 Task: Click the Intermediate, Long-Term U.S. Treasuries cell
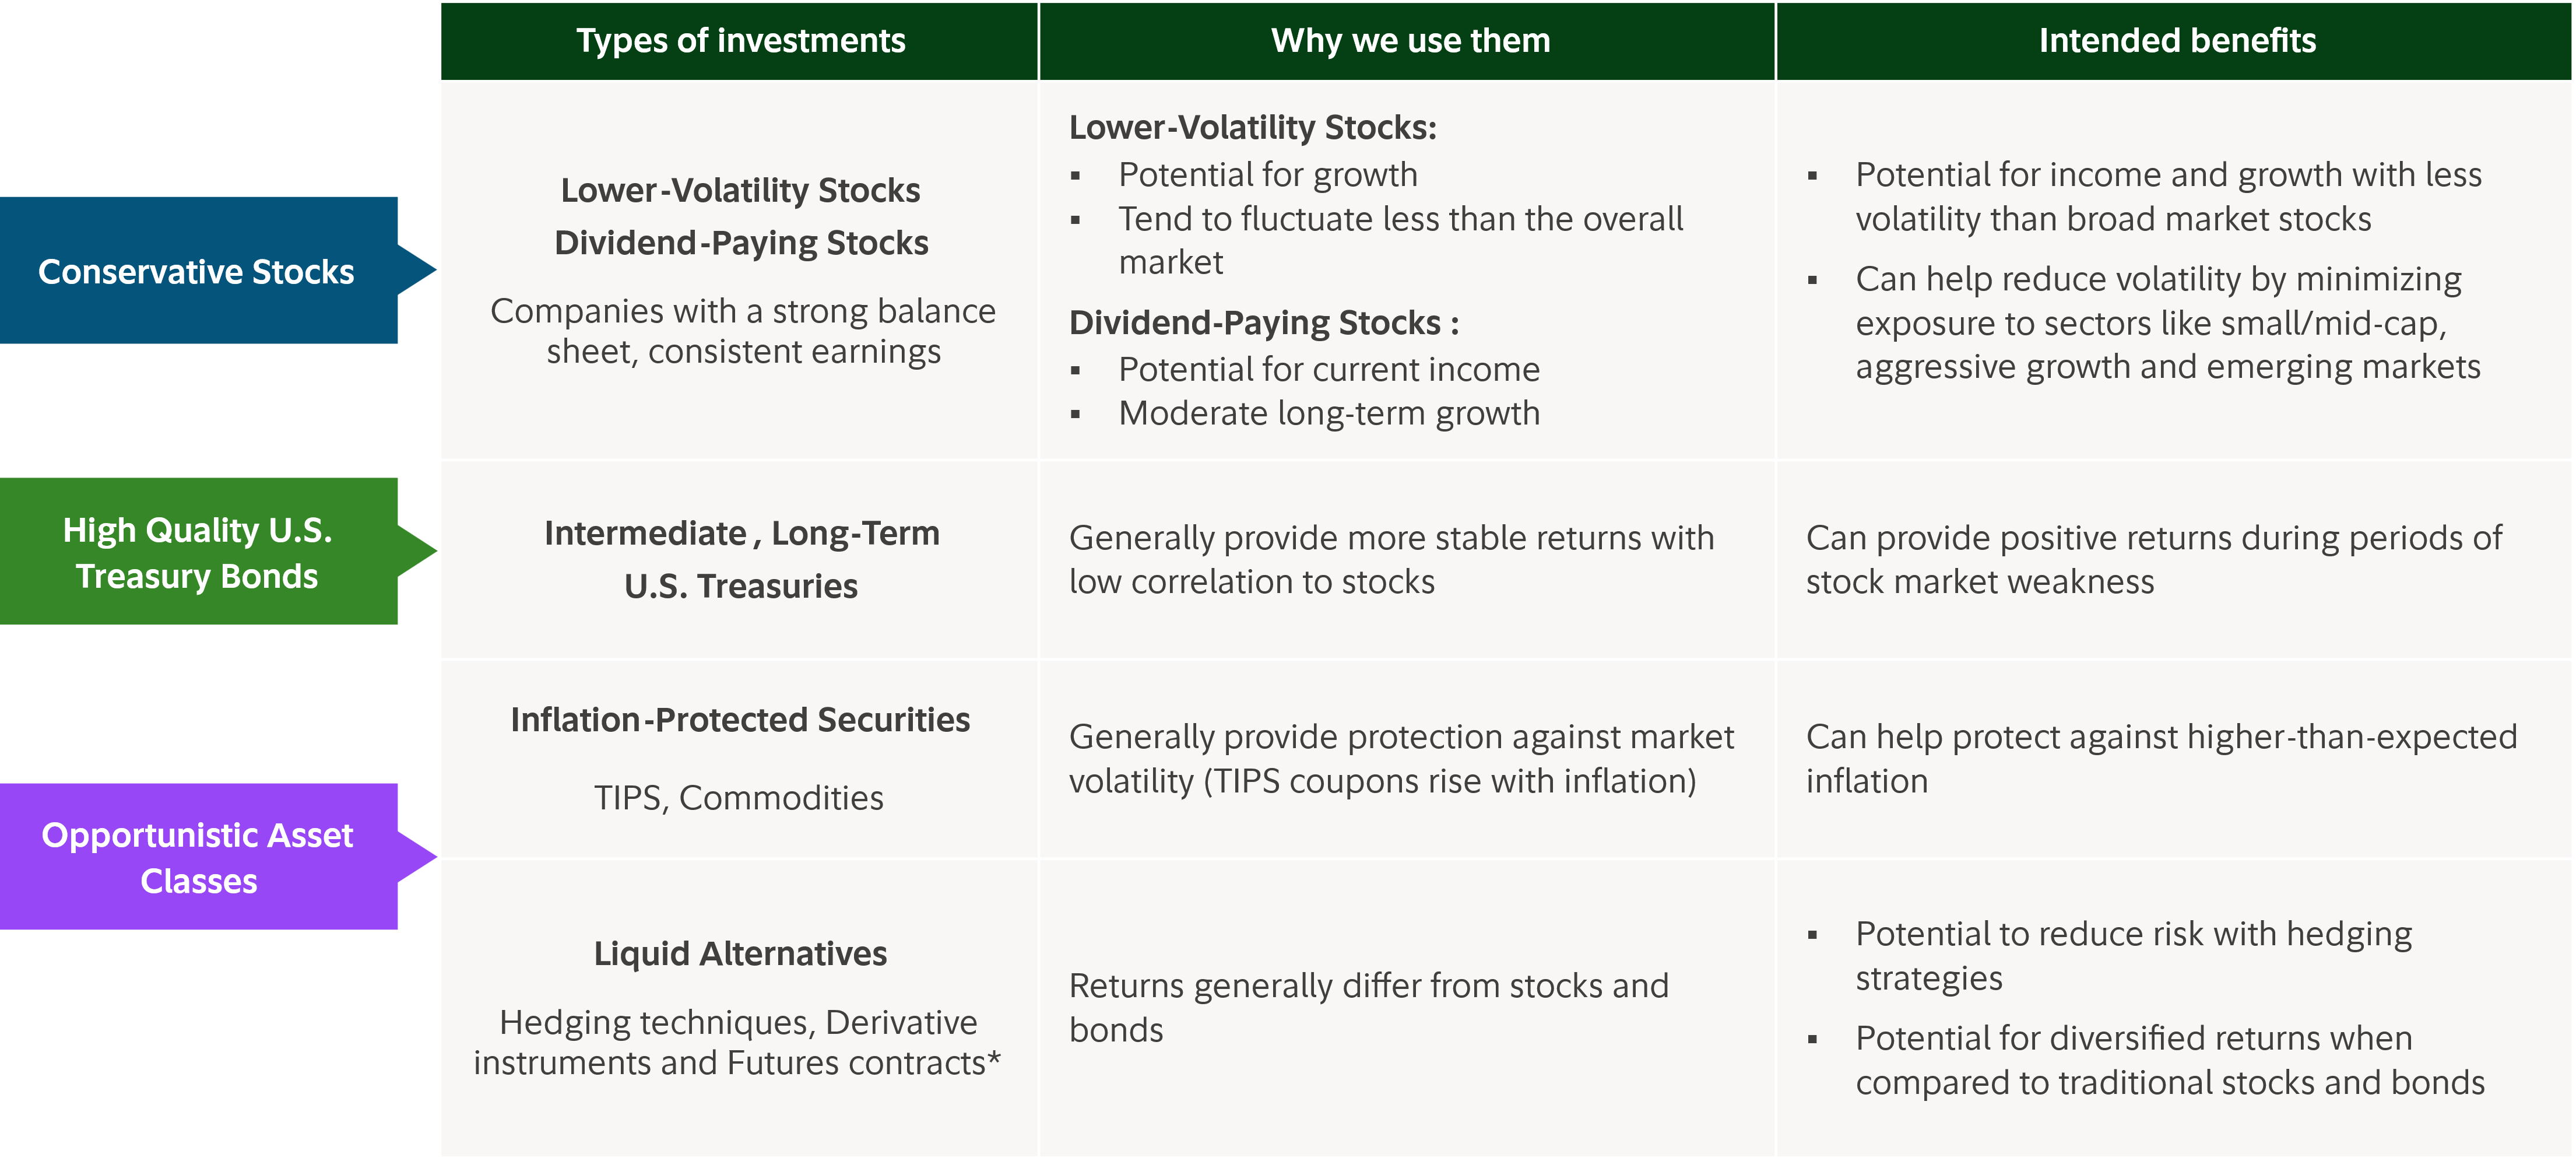pyautogui.click(x=741, y=559)
